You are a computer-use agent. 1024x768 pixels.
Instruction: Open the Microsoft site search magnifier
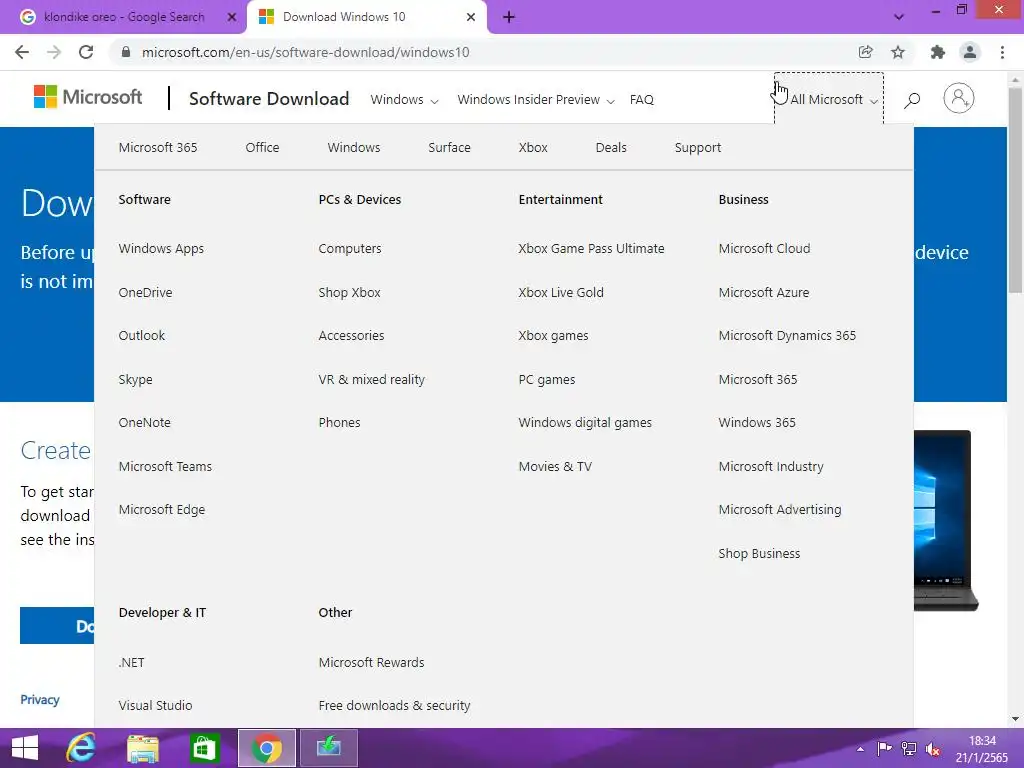pyautogui.click(x=912, y=99)
